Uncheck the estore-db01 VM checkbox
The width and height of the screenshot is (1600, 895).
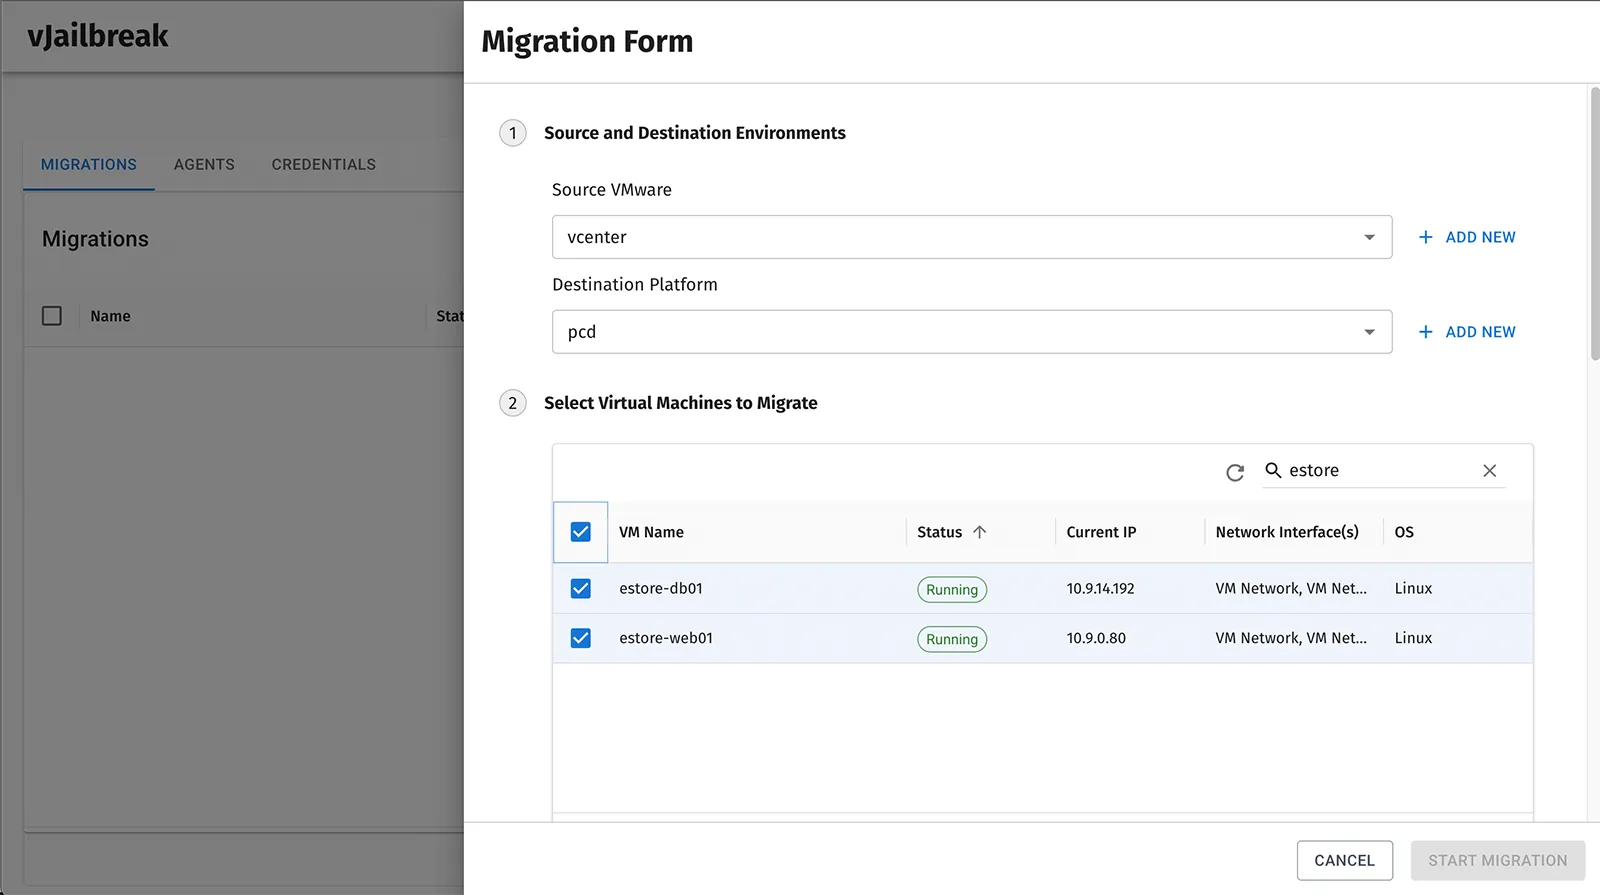coord(580,588)
